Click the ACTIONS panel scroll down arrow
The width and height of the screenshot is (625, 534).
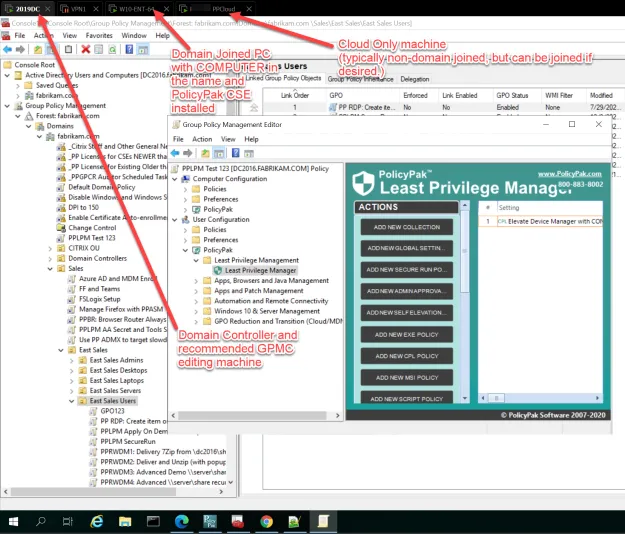pos(465,398)
